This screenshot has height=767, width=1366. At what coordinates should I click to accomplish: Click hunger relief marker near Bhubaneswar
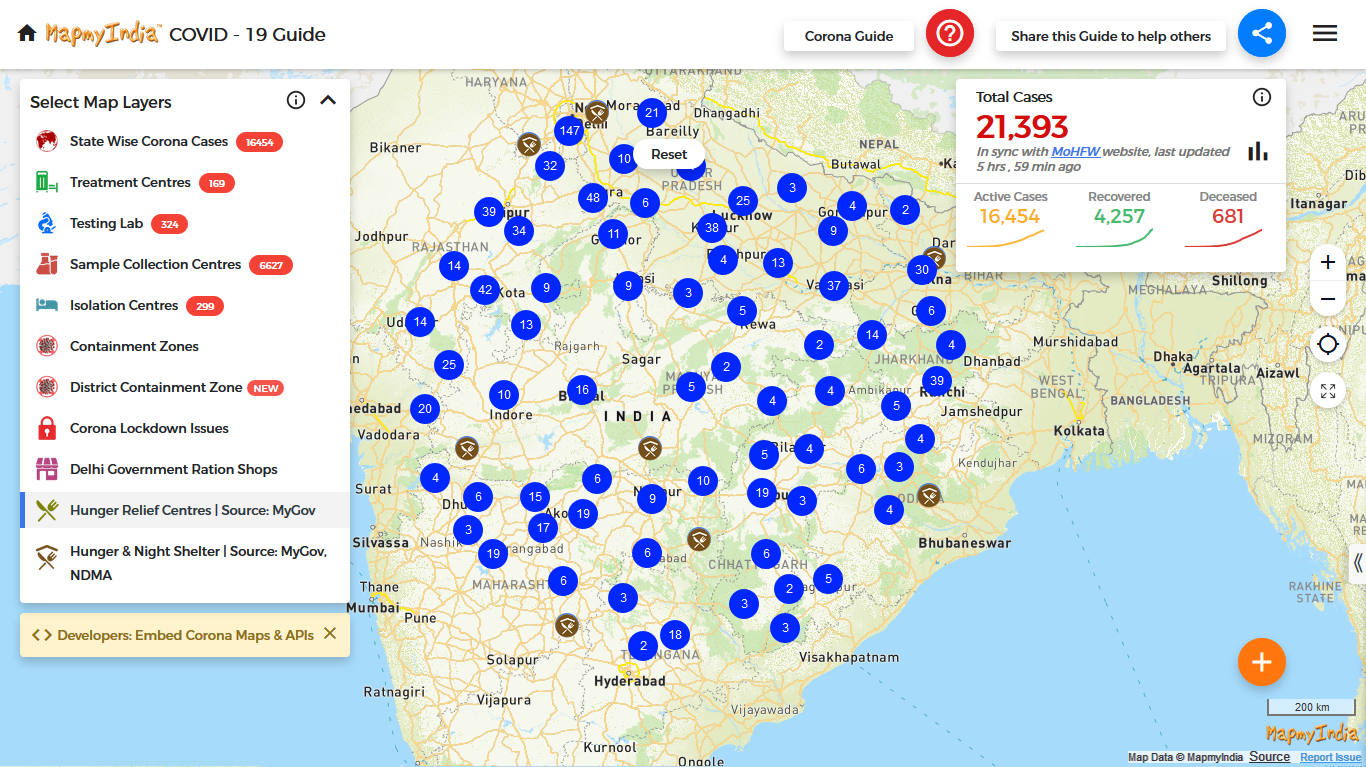pyautogui.click(x=930, y=494)
